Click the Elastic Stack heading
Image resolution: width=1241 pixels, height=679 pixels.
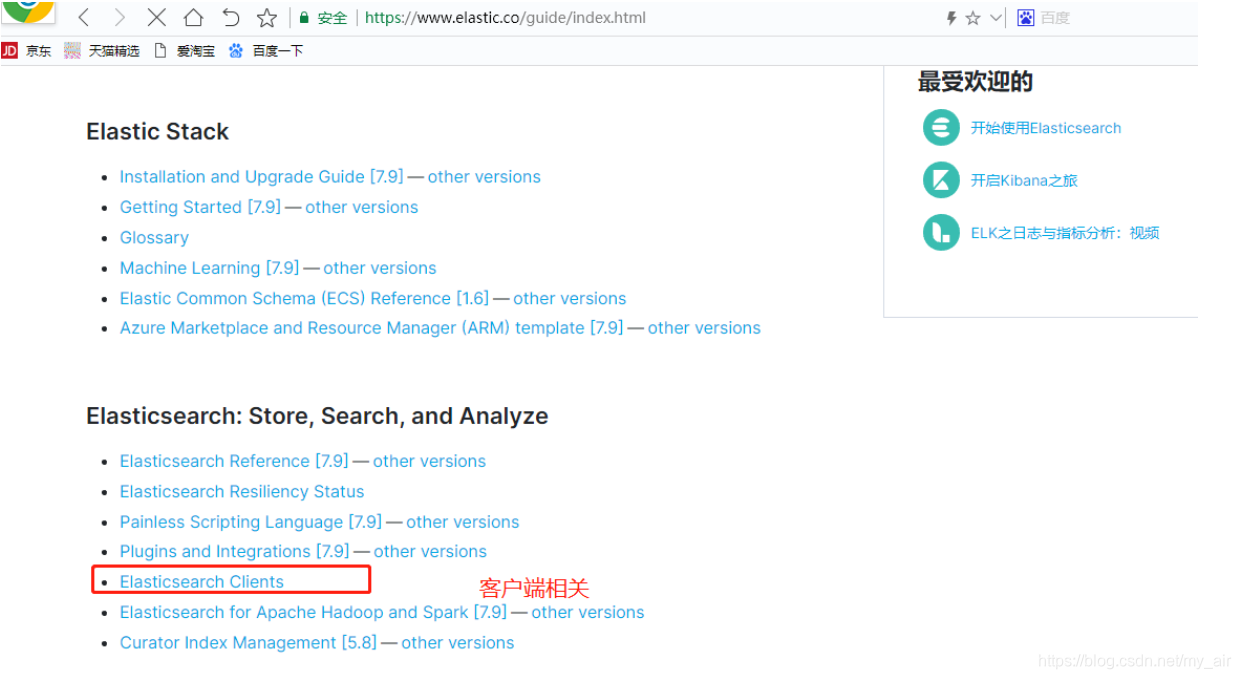(x=157, y=132)
